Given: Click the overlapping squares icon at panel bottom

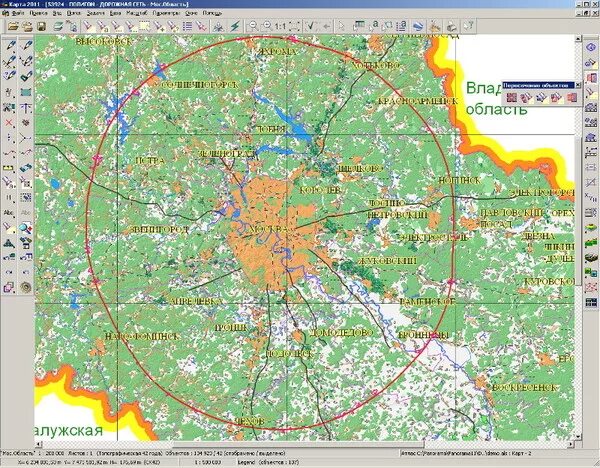Looking at the screenshot, I should pyautogui.click(x=9, y=287).
